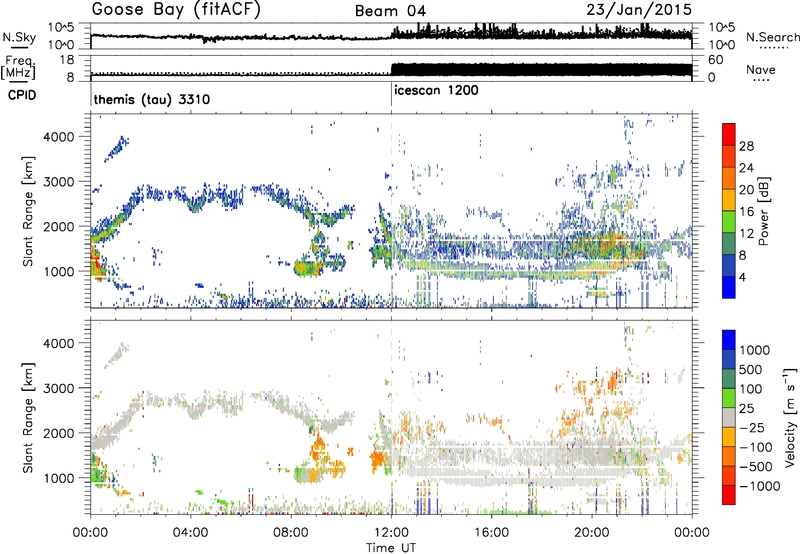
Task: Click the '1000' Velocity colorbar tick label
Action: tap(754, 350)
